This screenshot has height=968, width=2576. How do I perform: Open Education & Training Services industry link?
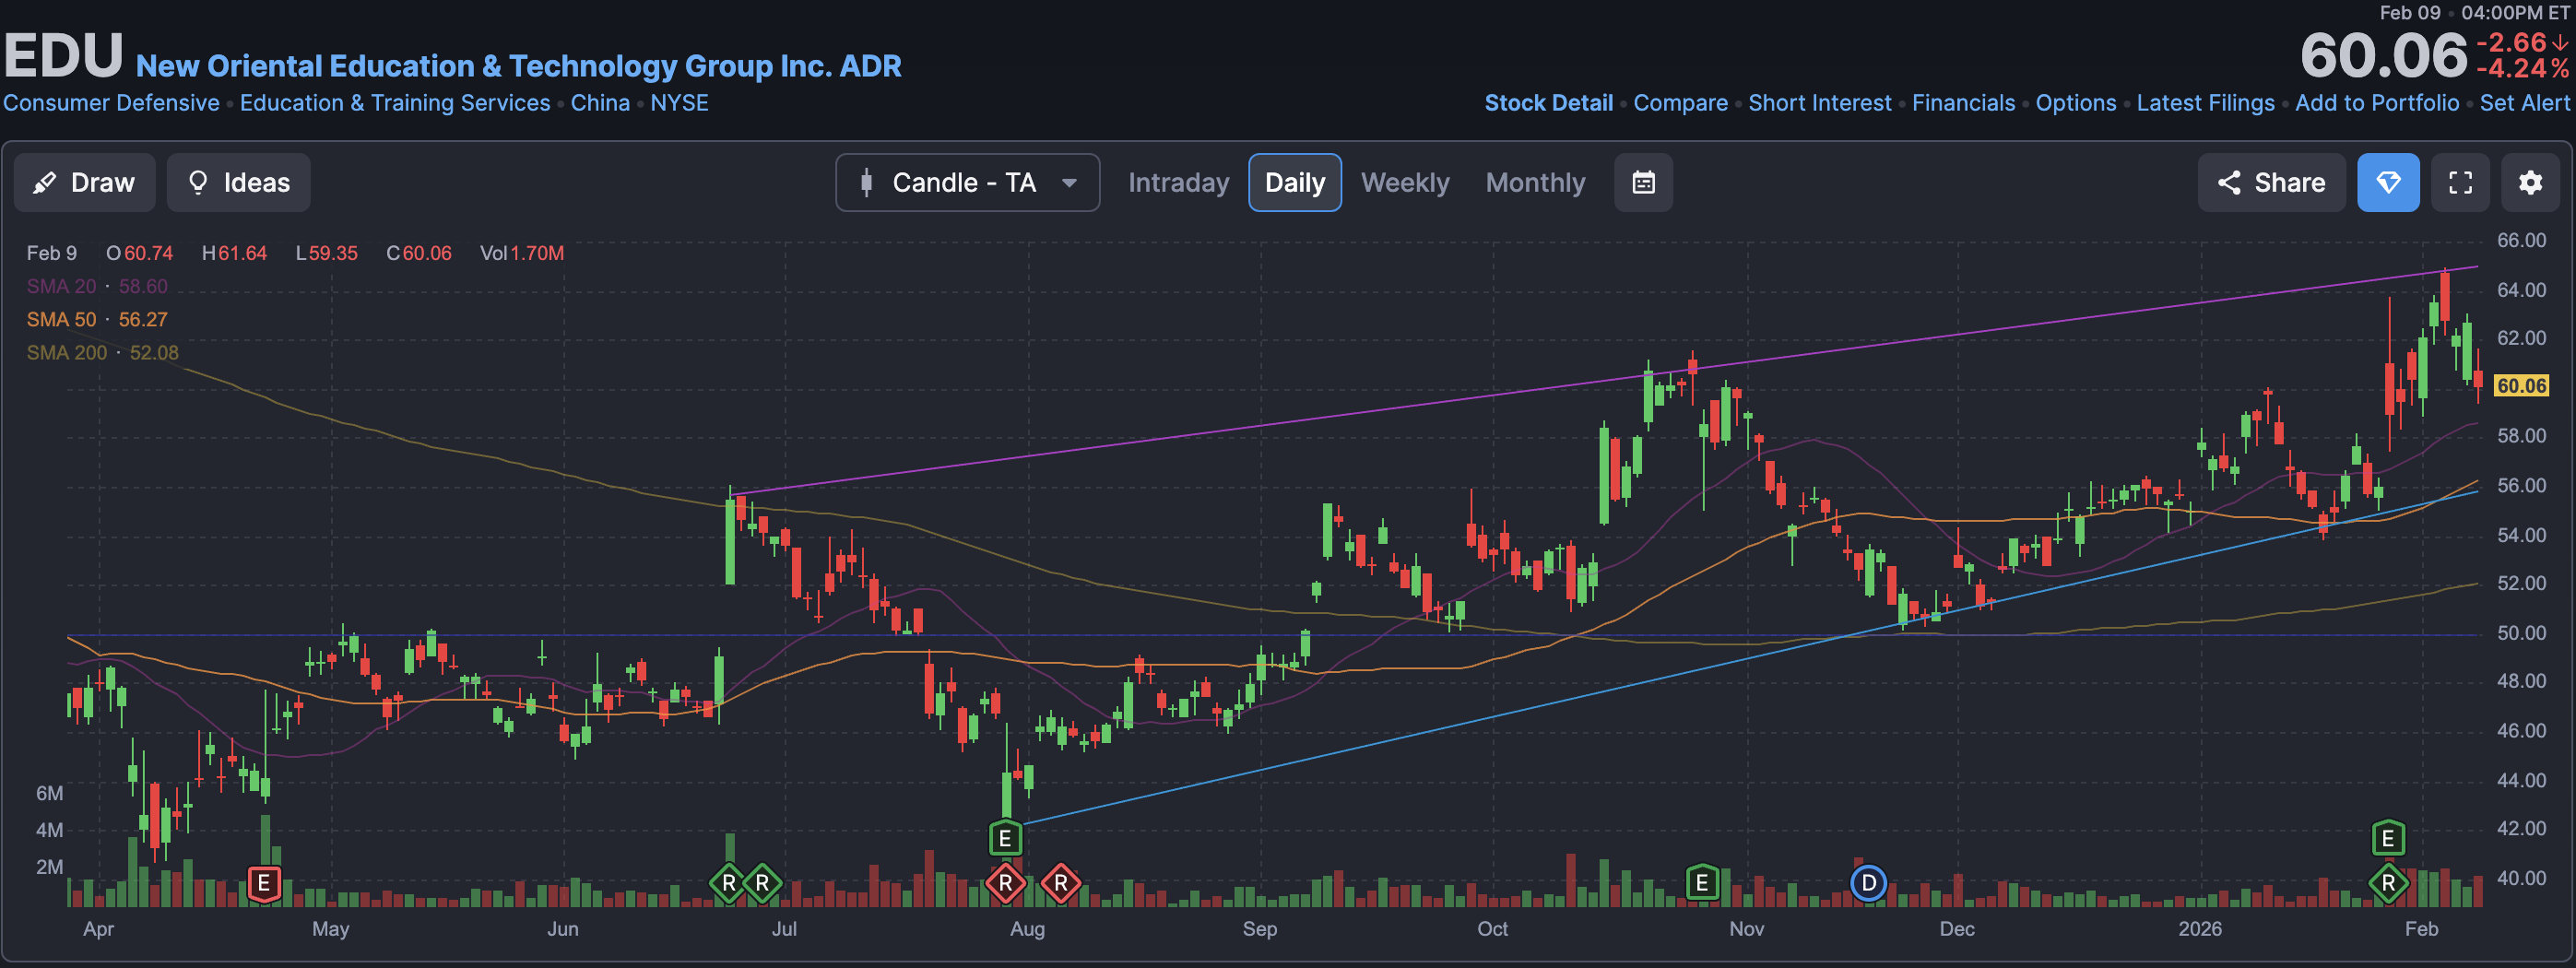coord(395,103)
